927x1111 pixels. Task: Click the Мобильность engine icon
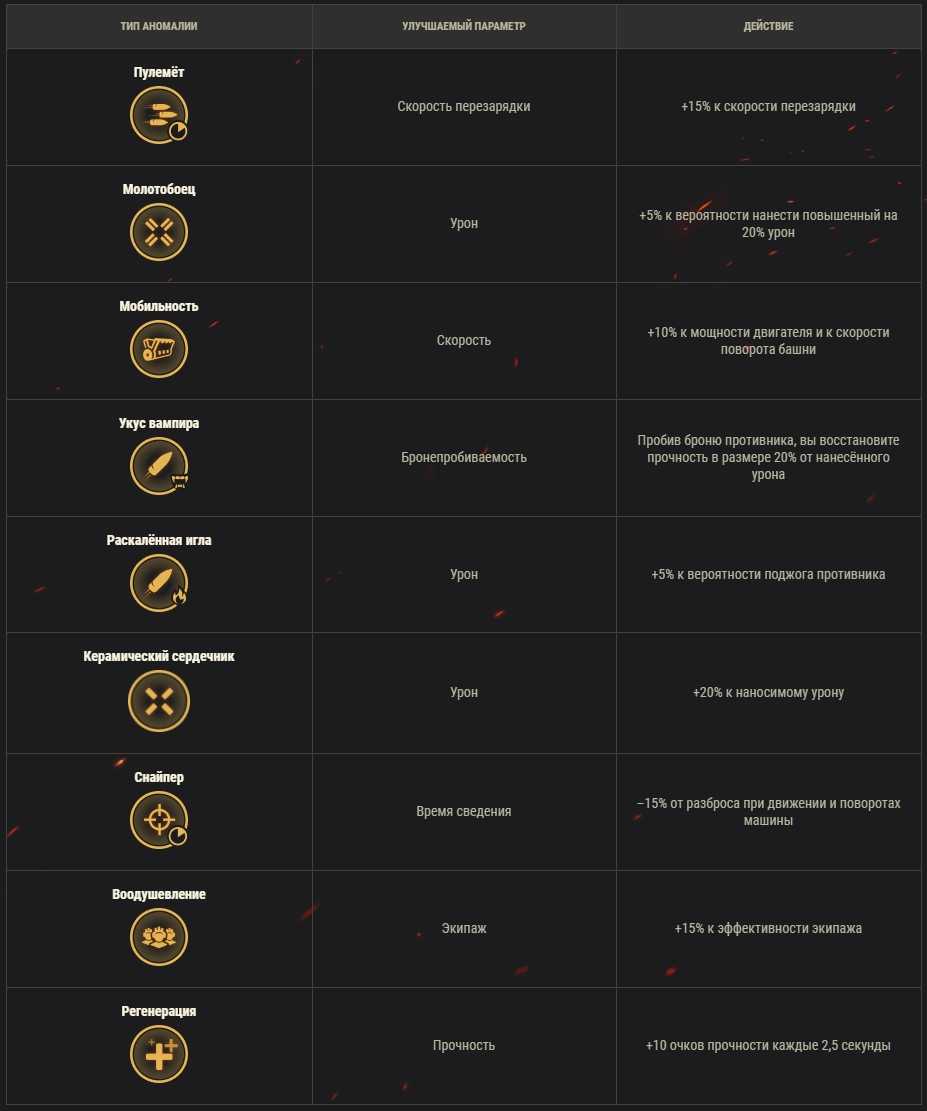(x=159, y=349)
